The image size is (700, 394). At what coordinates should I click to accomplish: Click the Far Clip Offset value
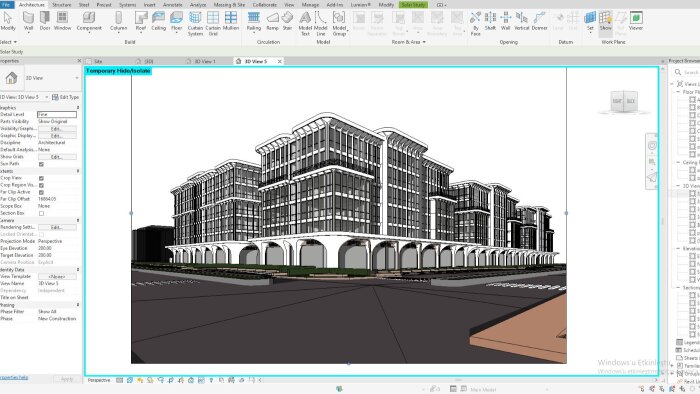pyautogui.click(x=57, y=199)
